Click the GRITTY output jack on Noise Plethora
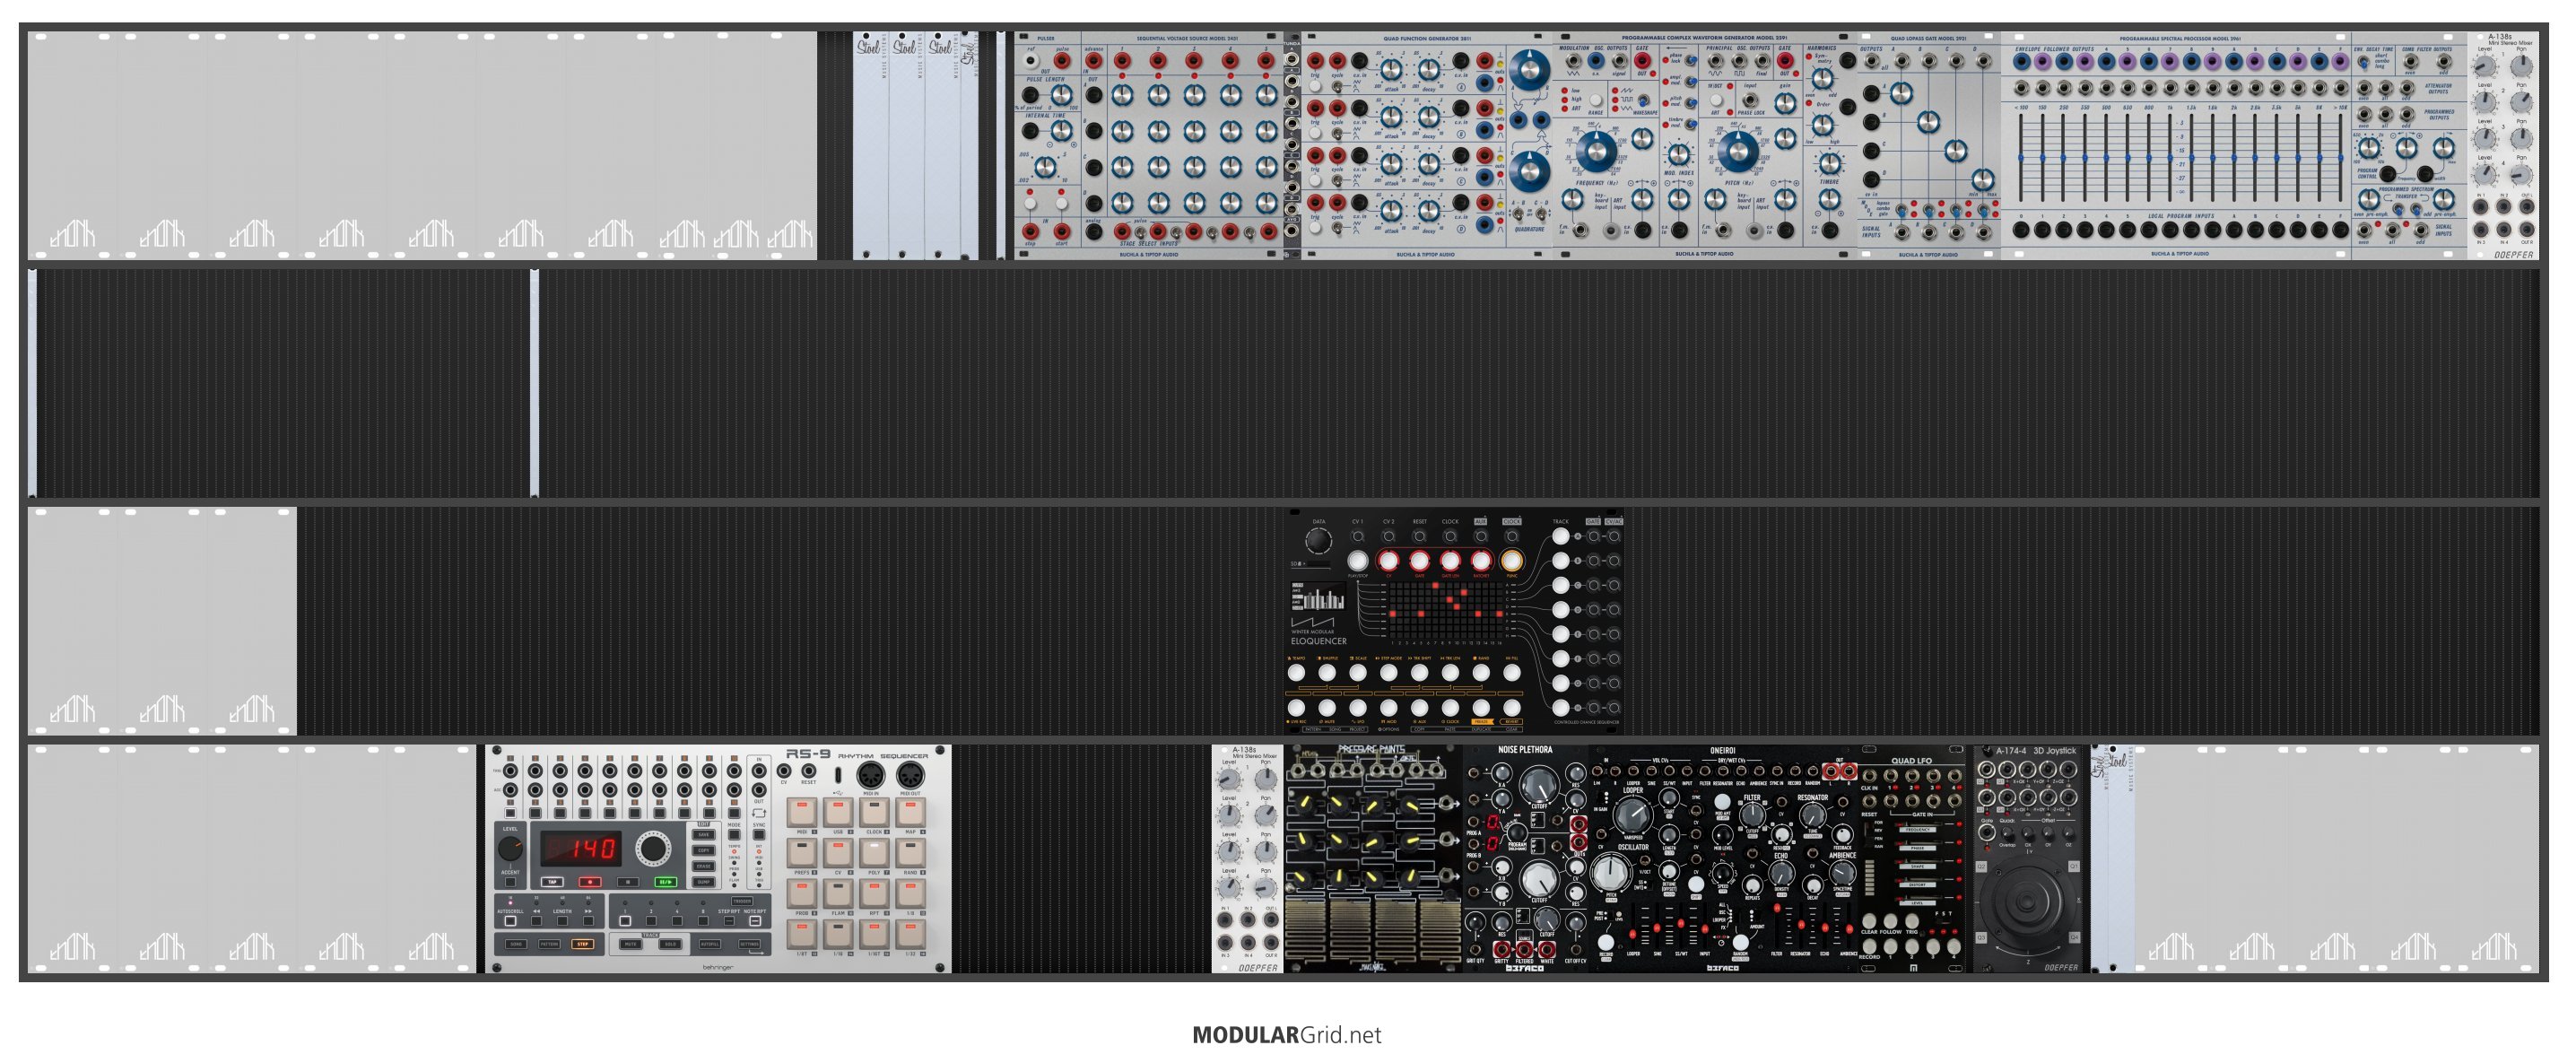Image resolution: width=2576 pixels, height=1054 pixels. (1501, 948)
